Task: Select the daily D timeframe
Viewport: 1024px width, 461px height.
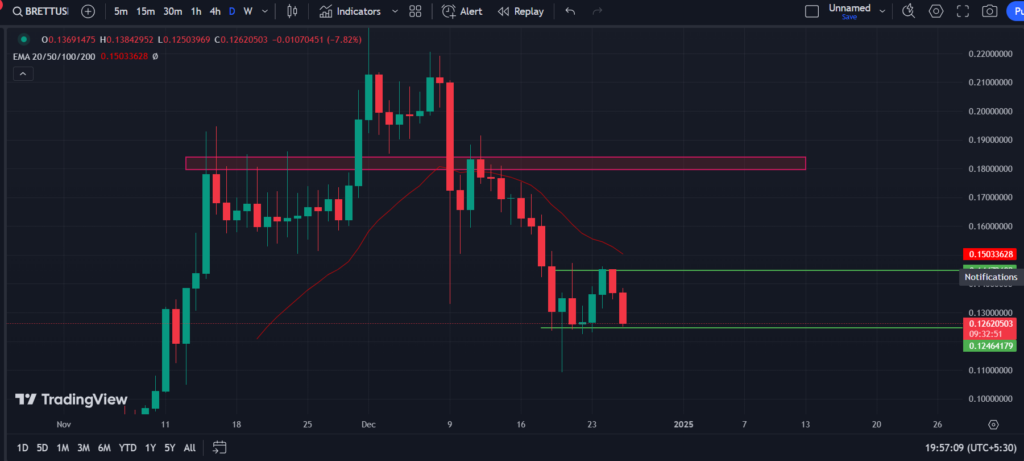Action: 232,11
